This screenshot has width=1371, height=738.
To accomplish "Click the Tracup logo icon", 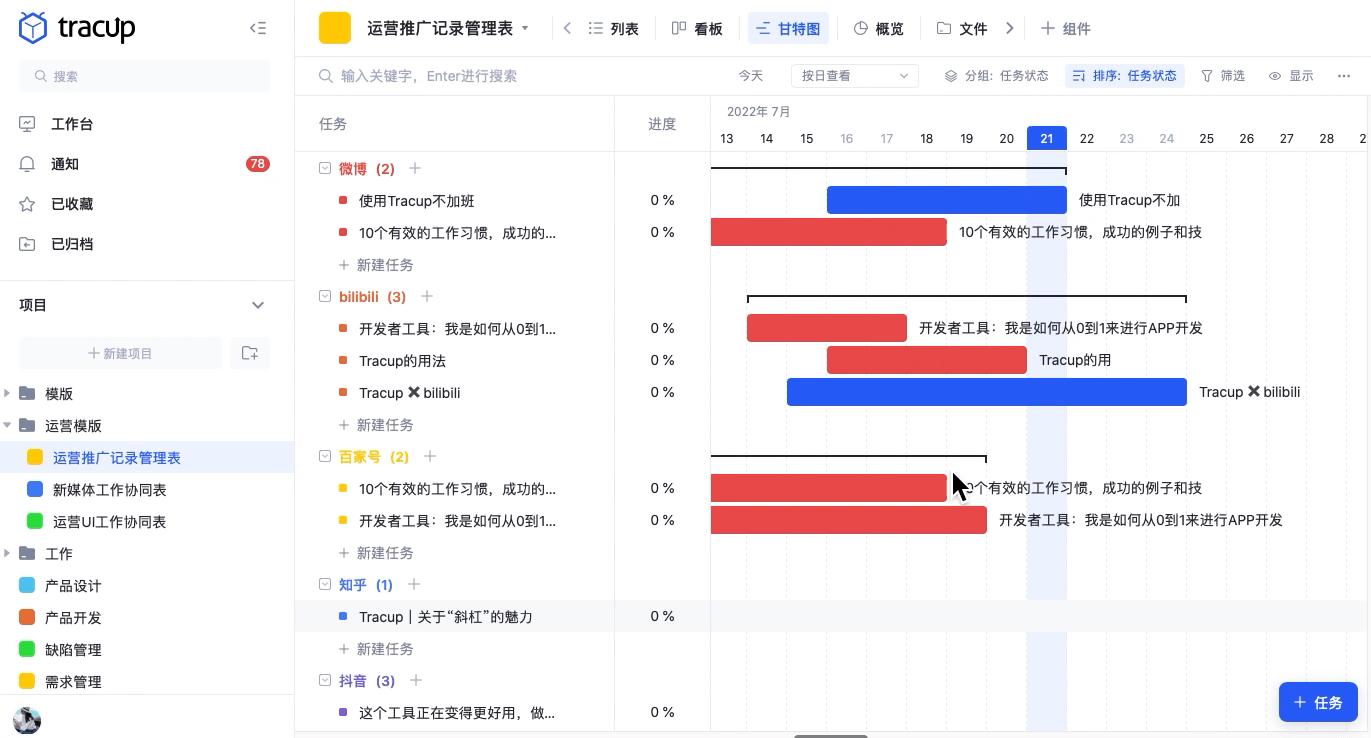I will 34,28.
